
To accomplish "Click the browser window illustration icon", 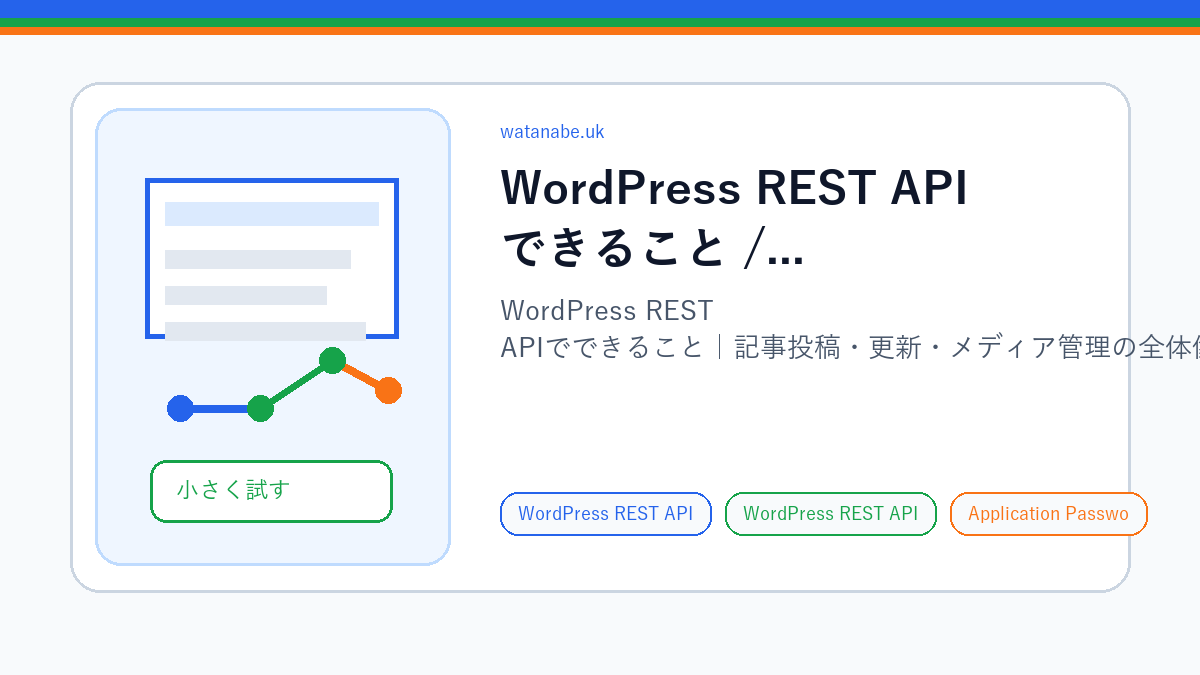I will pos(272,259).
